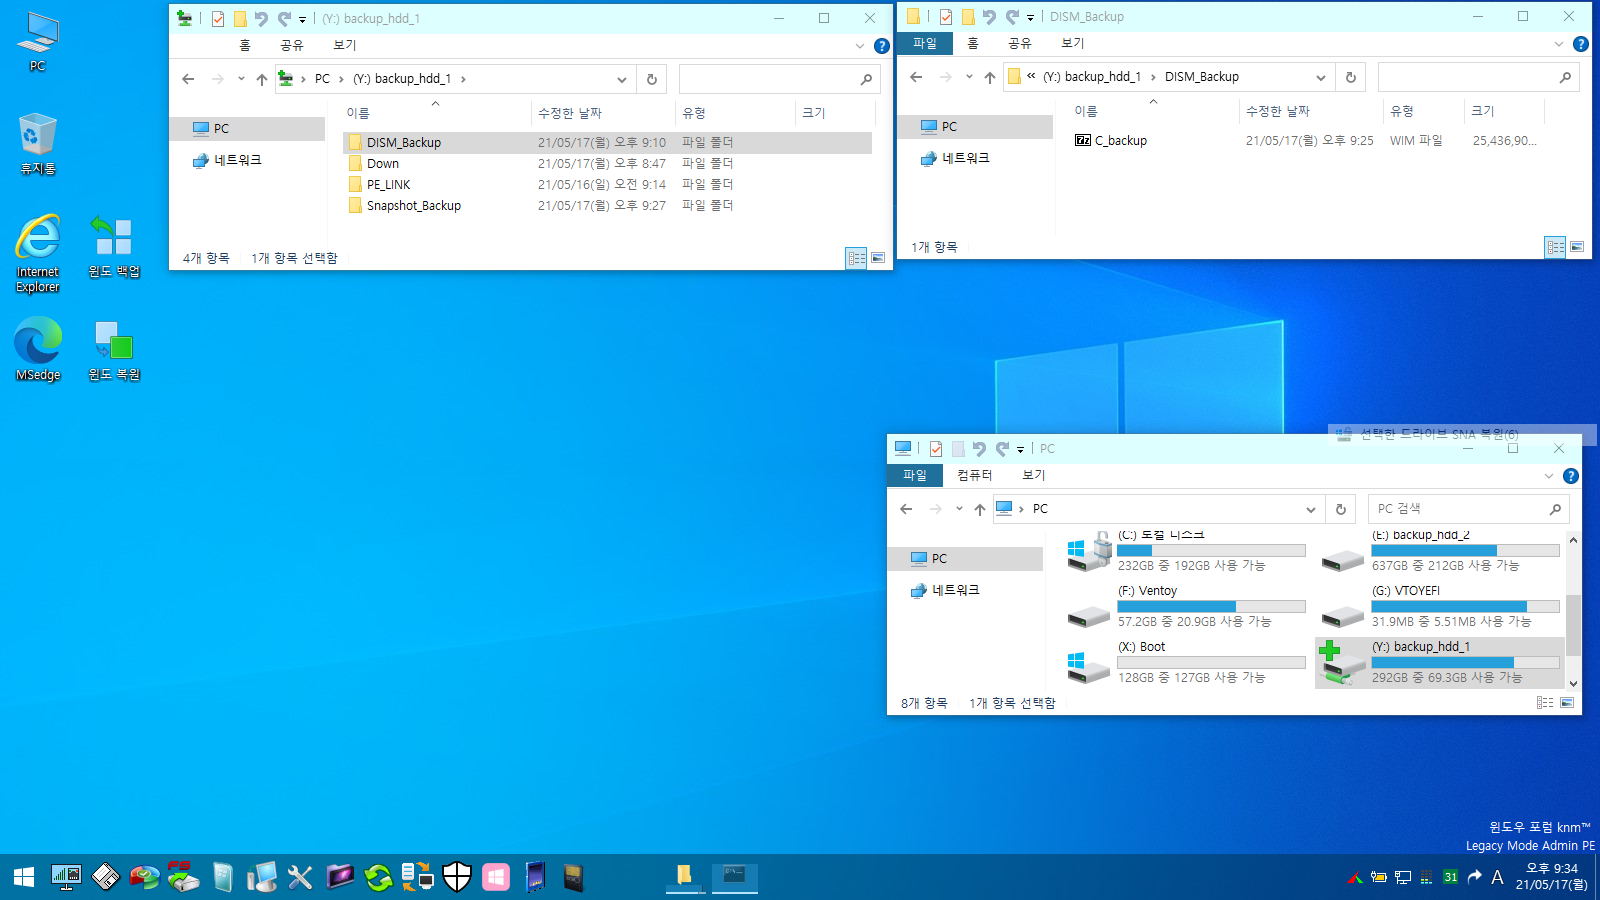This screenshot has height=900, width=1600.
Task: Switch to the File Explorer taskbar button
Action: (x=685, y=877)
